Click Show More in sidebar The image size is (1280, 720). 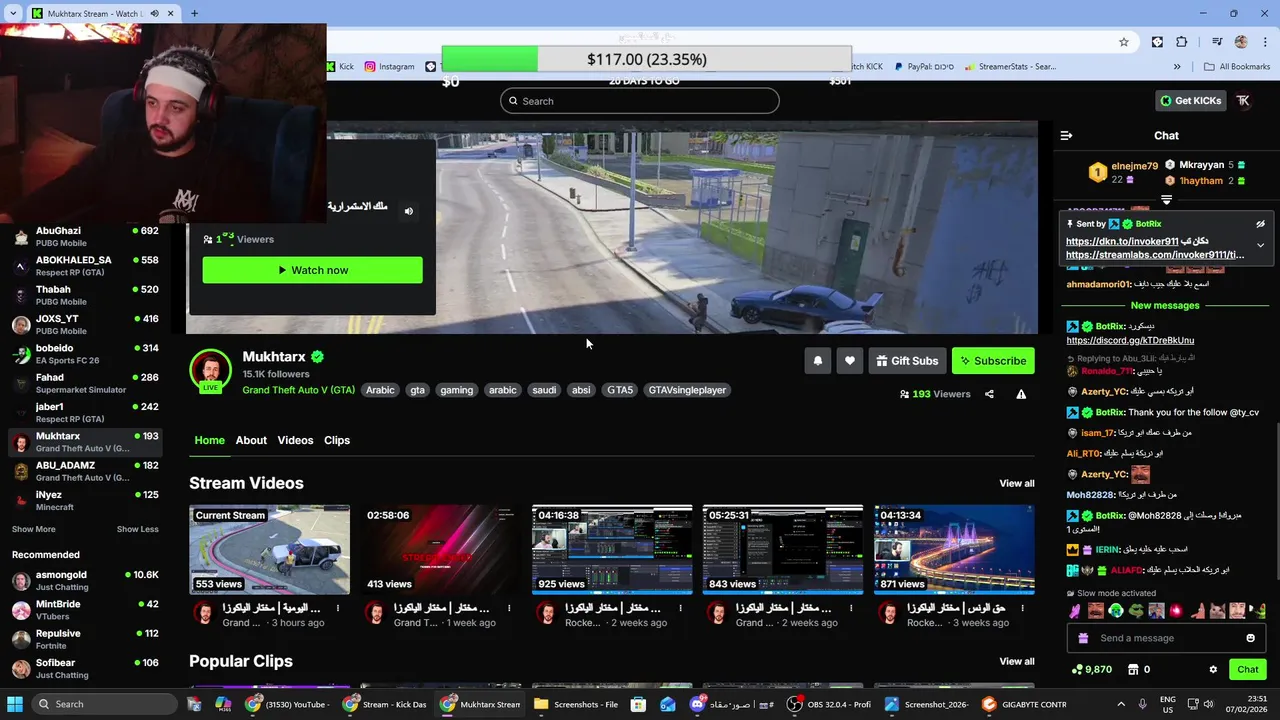point(34,529)
